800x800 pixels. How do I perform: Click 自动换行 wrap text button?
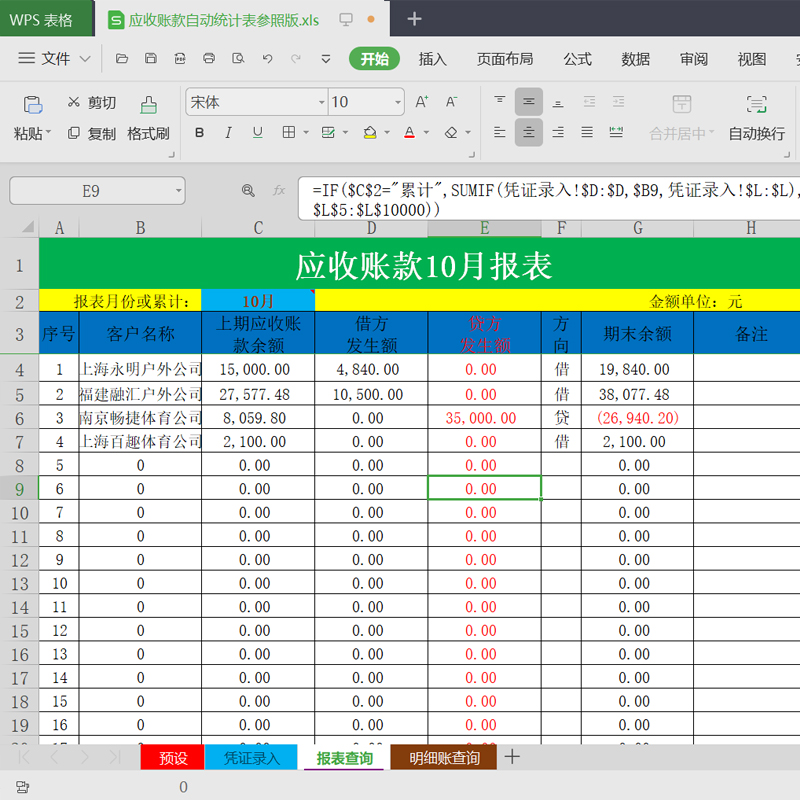757,118
